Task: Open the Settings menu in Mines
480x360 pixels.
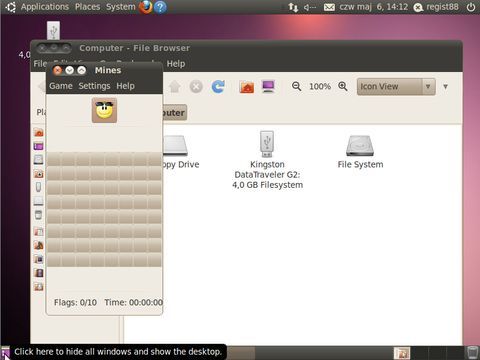Action: [94, 86]
